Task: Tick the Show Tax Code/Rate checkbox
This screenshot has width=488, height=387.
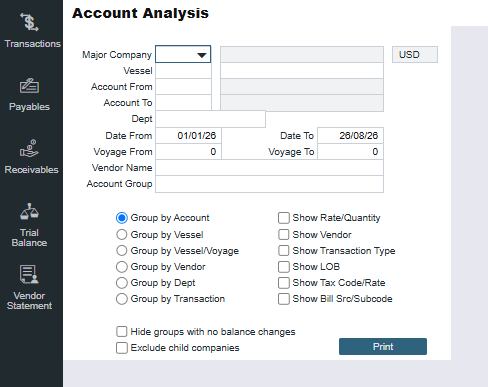Action: click(x=284, y=283)
